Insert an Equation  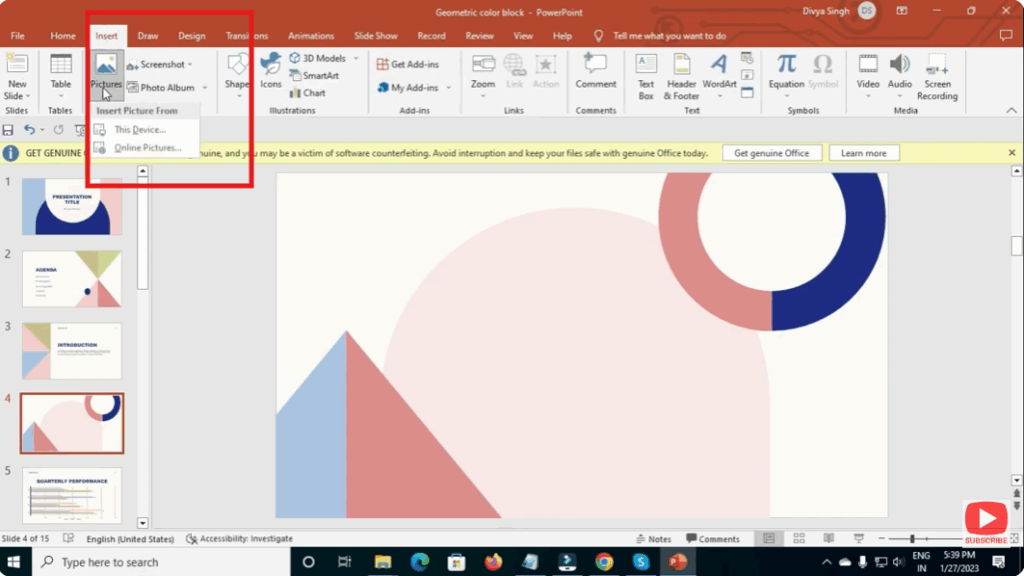pos(786,70)
